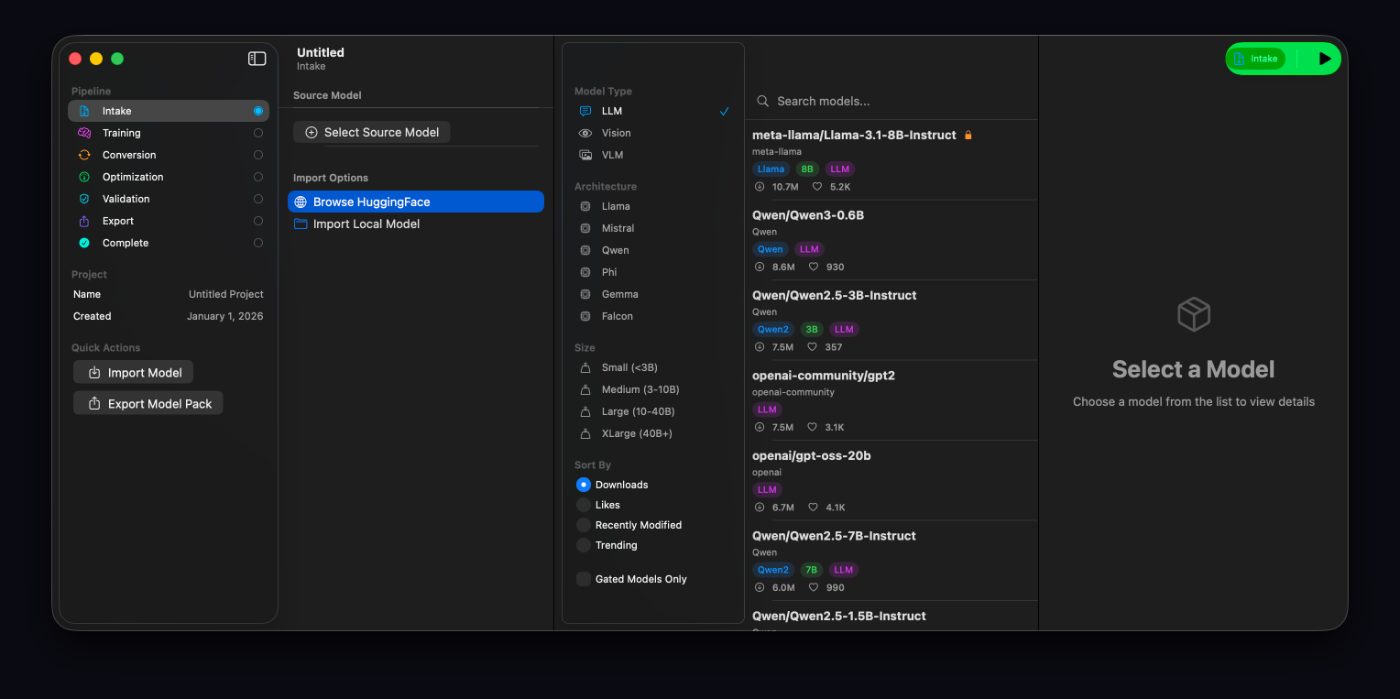
Task: Click the Import Model quick action
Action: click(133, 372)
